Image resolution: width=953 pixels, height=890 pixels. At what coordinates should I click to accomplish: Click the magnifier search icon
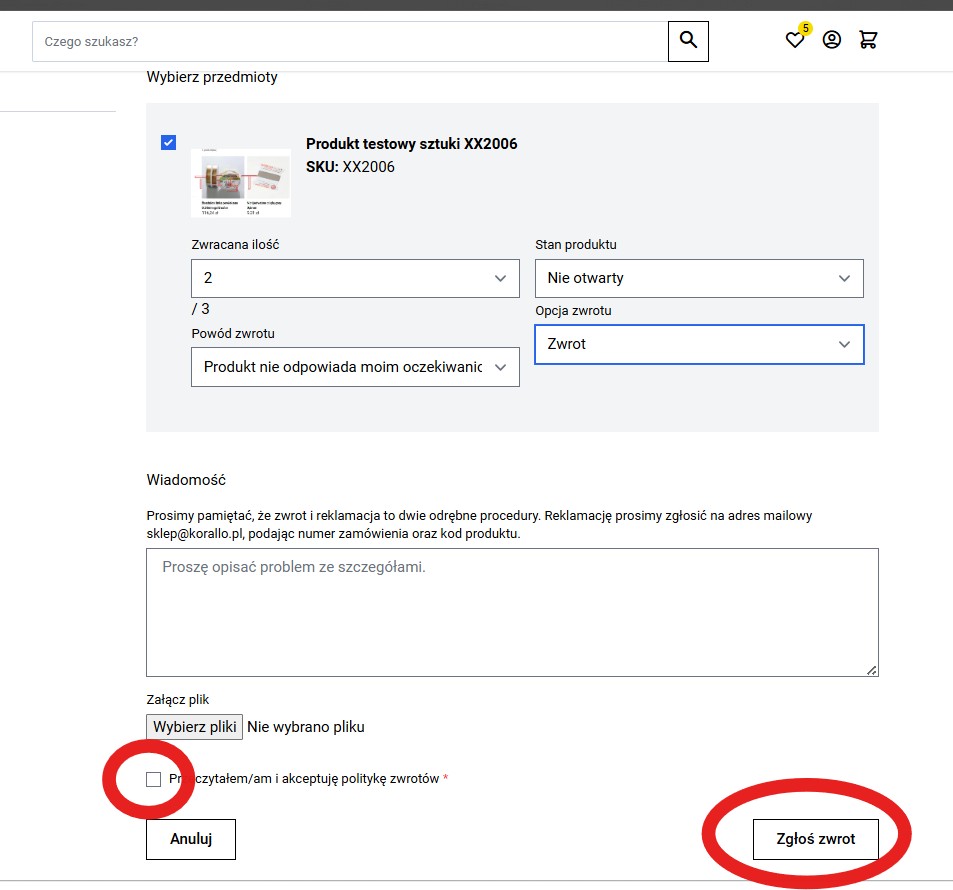point(688,41)
